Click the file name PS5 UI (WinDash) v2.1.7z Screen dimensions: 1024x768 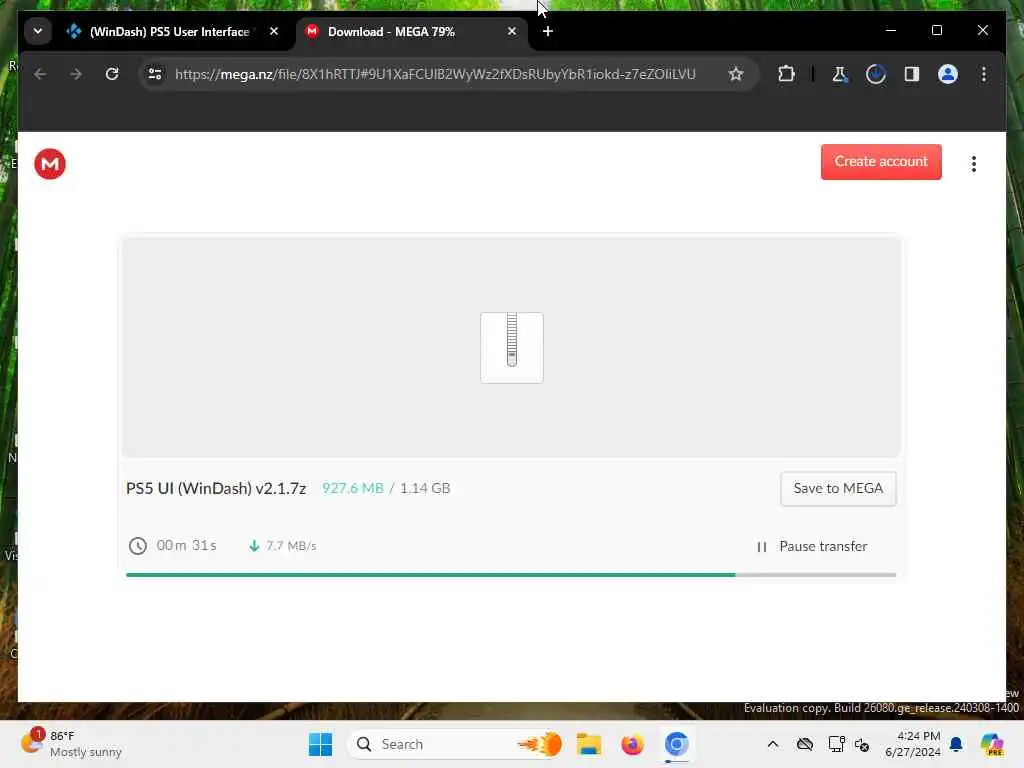coord(216,488)
